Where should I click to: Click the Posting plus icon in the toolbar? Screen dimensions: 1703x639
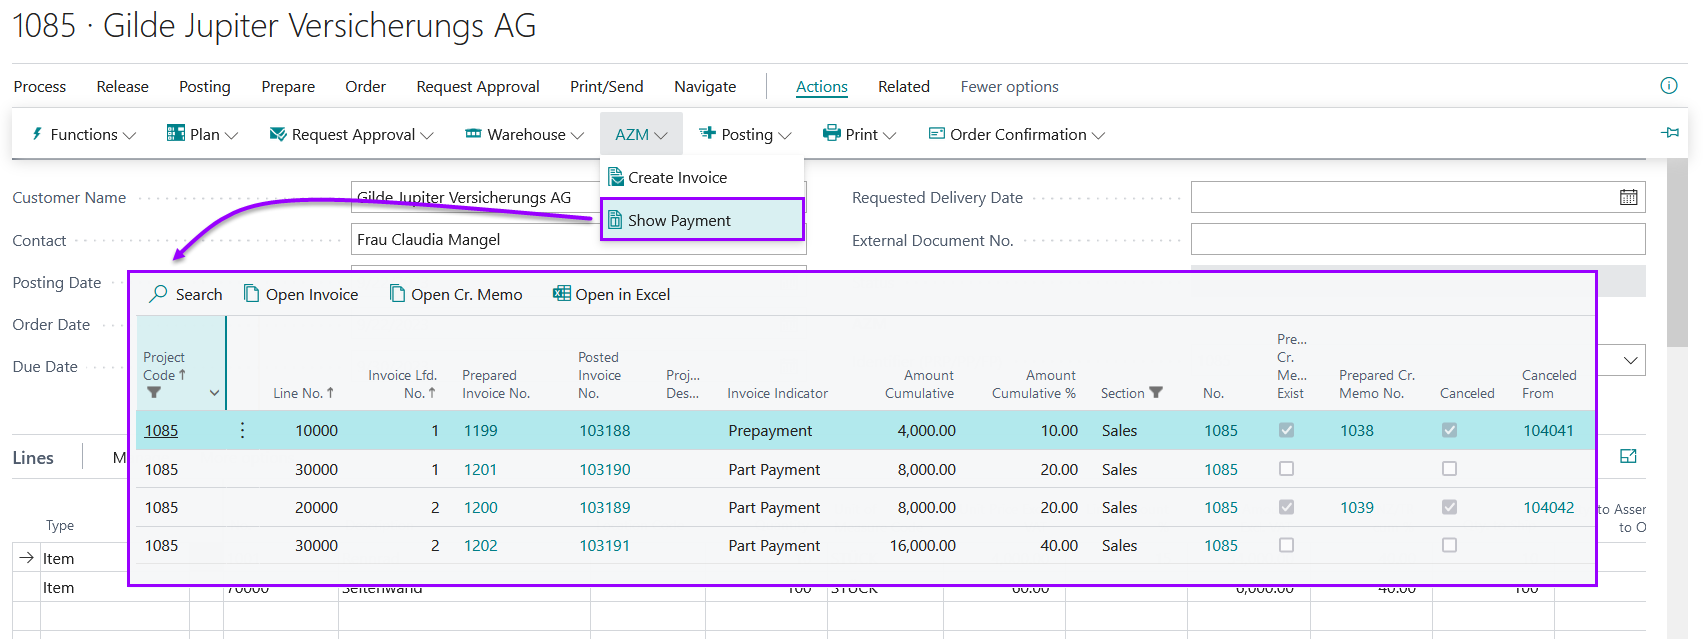[707, 133]
